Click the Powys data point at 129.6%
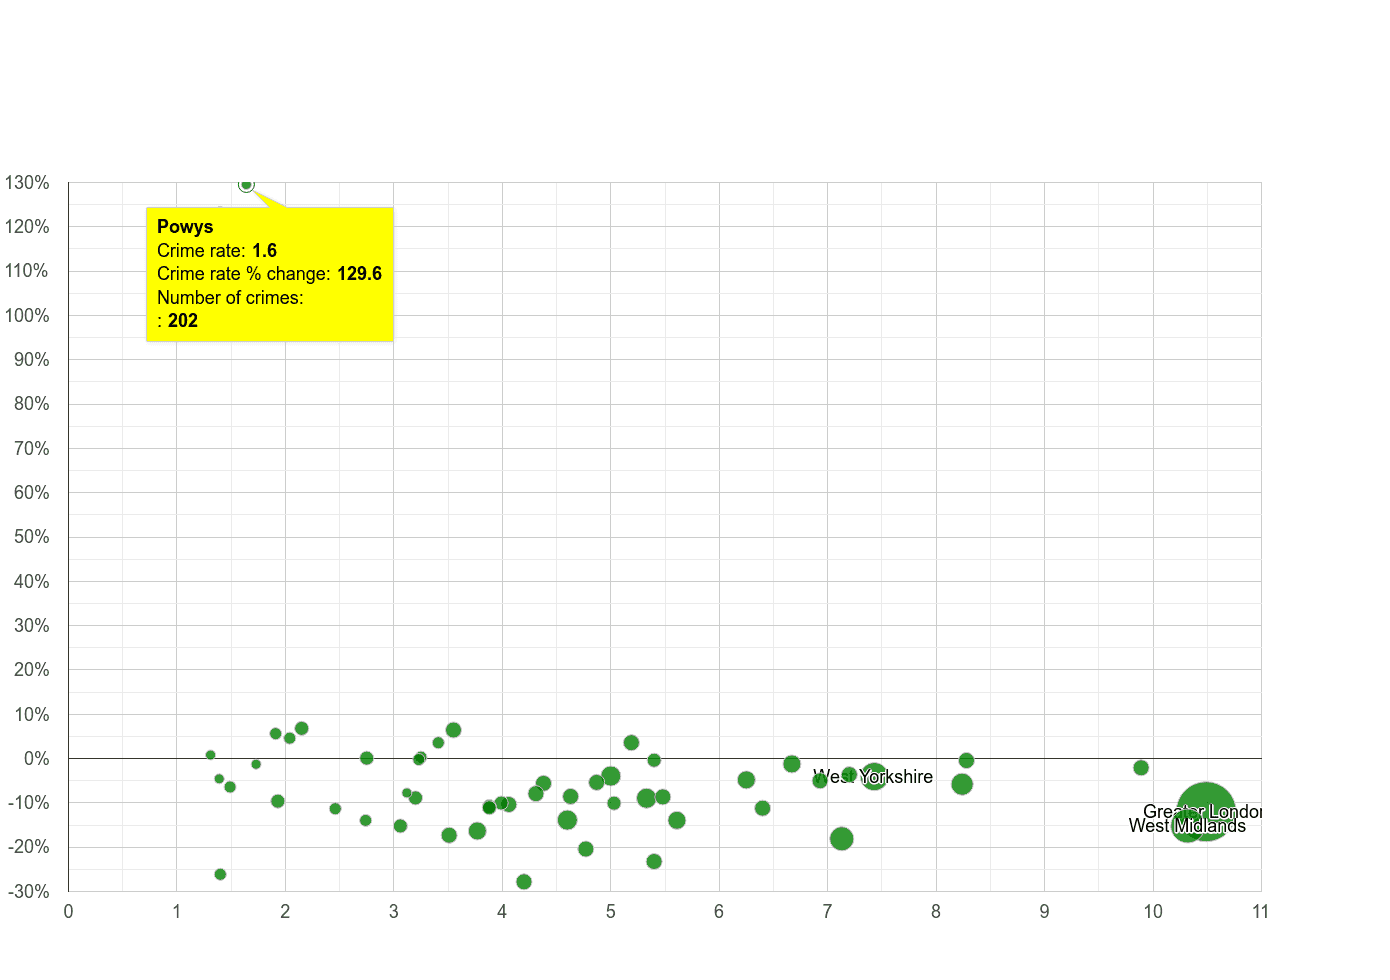Viewport: 1390px width, 980px height. coord(246,185)
